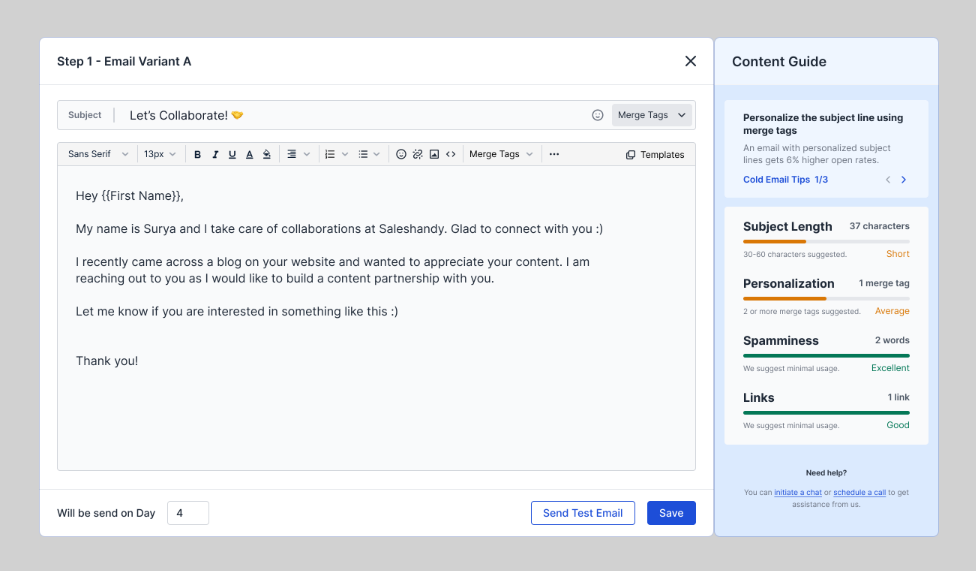Open the Templates library
This screenshot has height=571, width=976.
click(655, 154)
